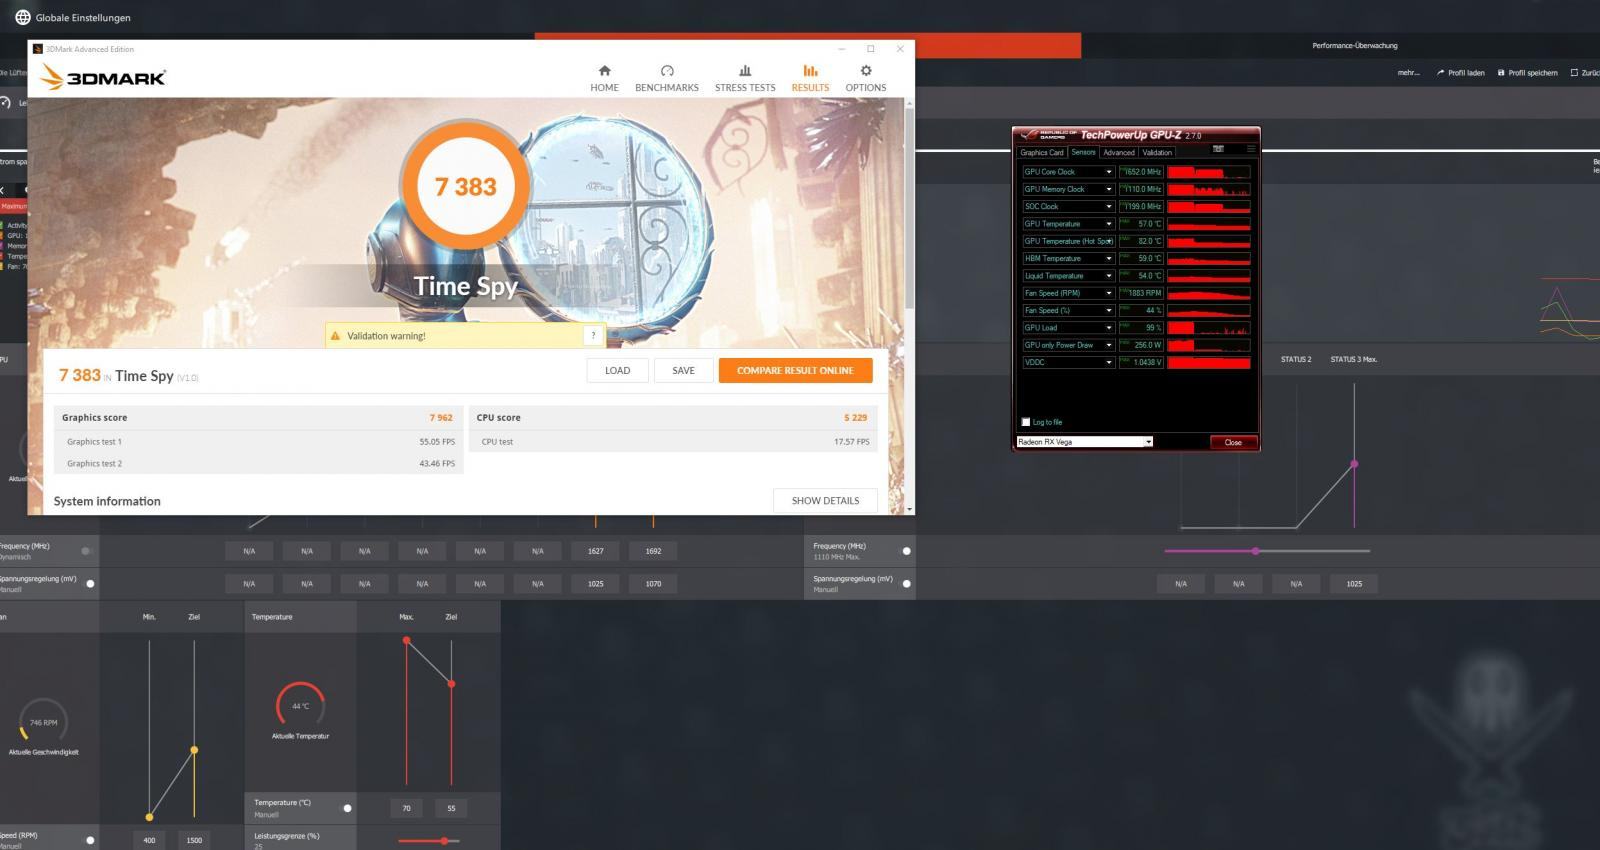This screenshot has width=1600, height=850.
Task: Toggle GPU Frequency (MHz) Dynamisch switch
Action: click(x=86, y=551)
